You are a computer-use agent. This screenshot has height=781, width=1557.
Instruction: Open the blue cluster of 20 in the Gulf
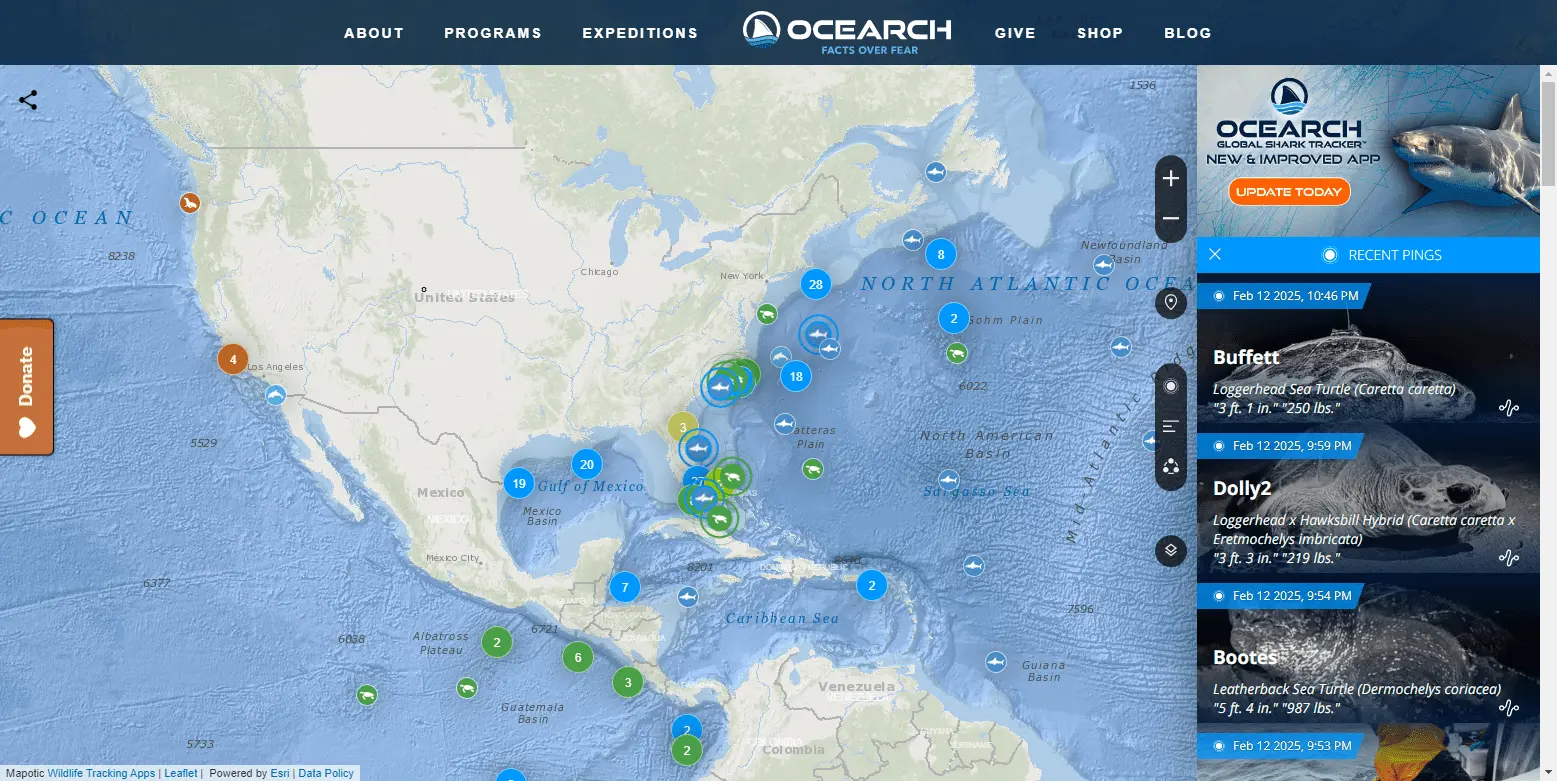click(x=587, y=464)
